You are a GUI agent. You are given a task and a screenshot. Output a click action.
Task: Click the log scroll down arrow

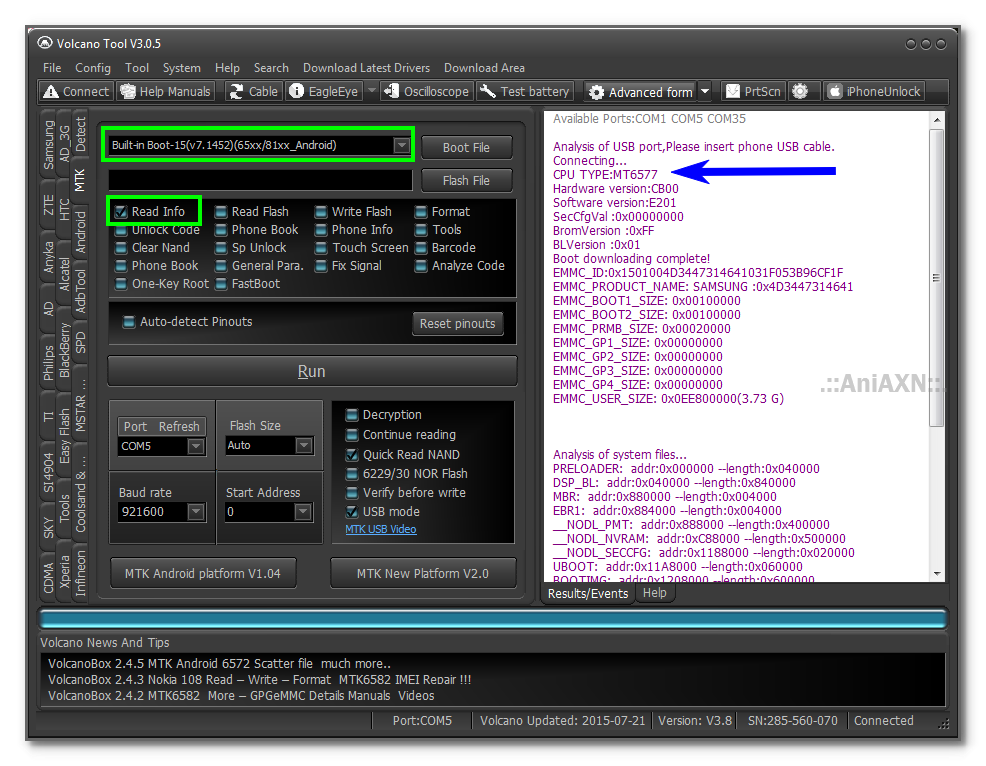tap(937, 574)
